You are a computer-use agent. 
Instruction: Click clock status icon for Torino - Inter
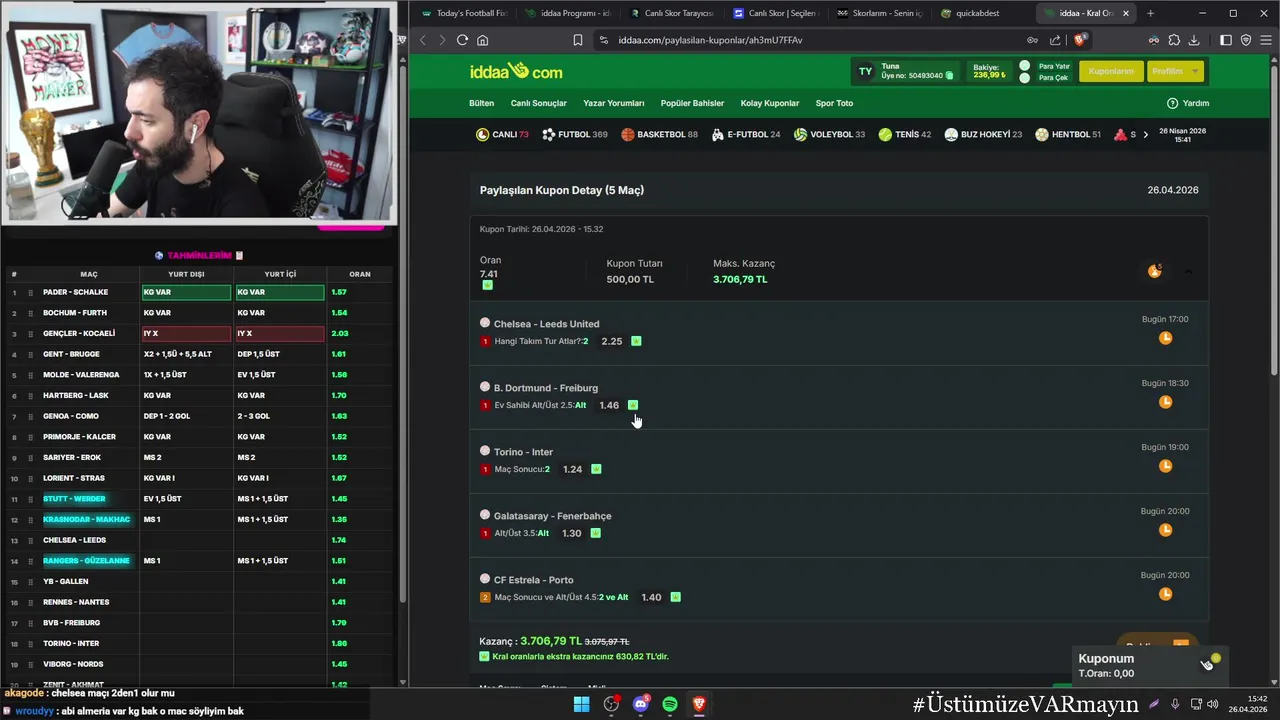[x=1165, y=466]
